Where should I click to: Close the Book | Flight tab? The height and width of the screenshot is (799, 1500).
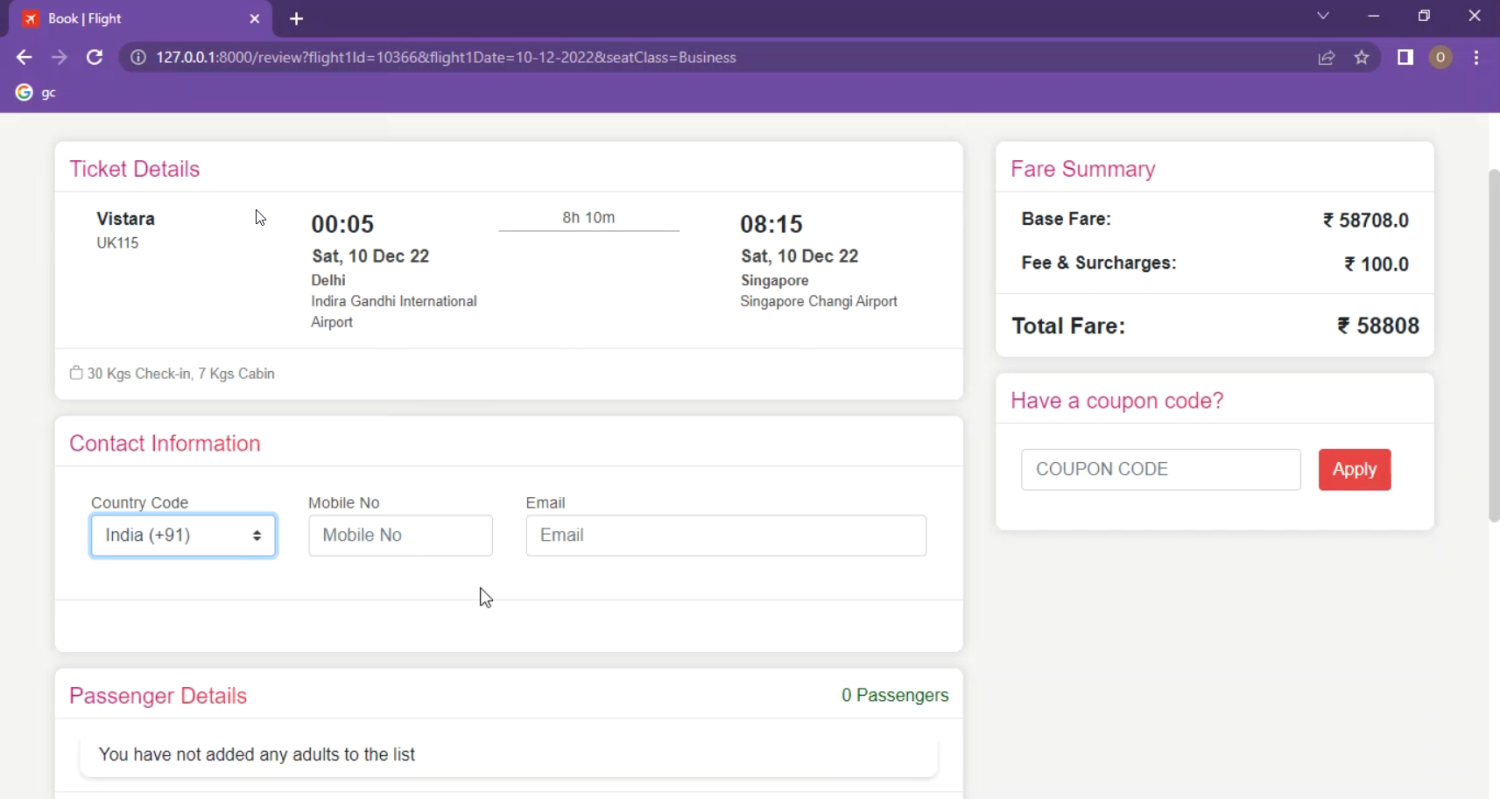pyautogui.click(x=254, y=19)
